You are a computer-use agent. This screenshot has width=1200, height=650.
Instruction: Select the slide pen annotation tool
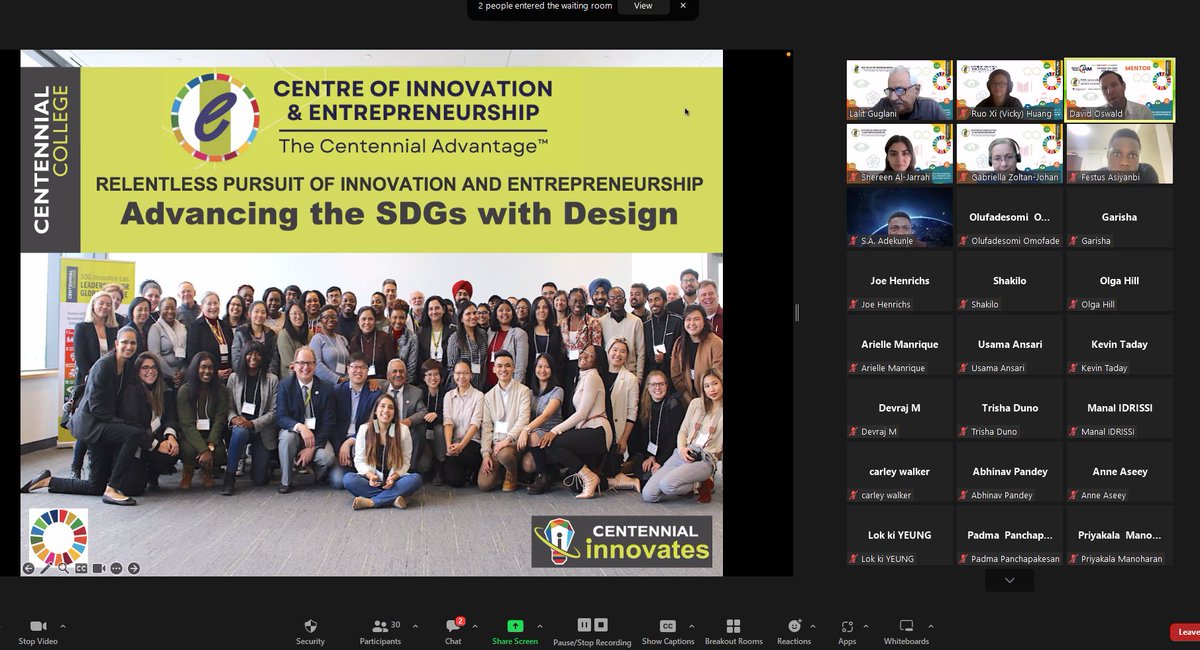click(46, 568)
